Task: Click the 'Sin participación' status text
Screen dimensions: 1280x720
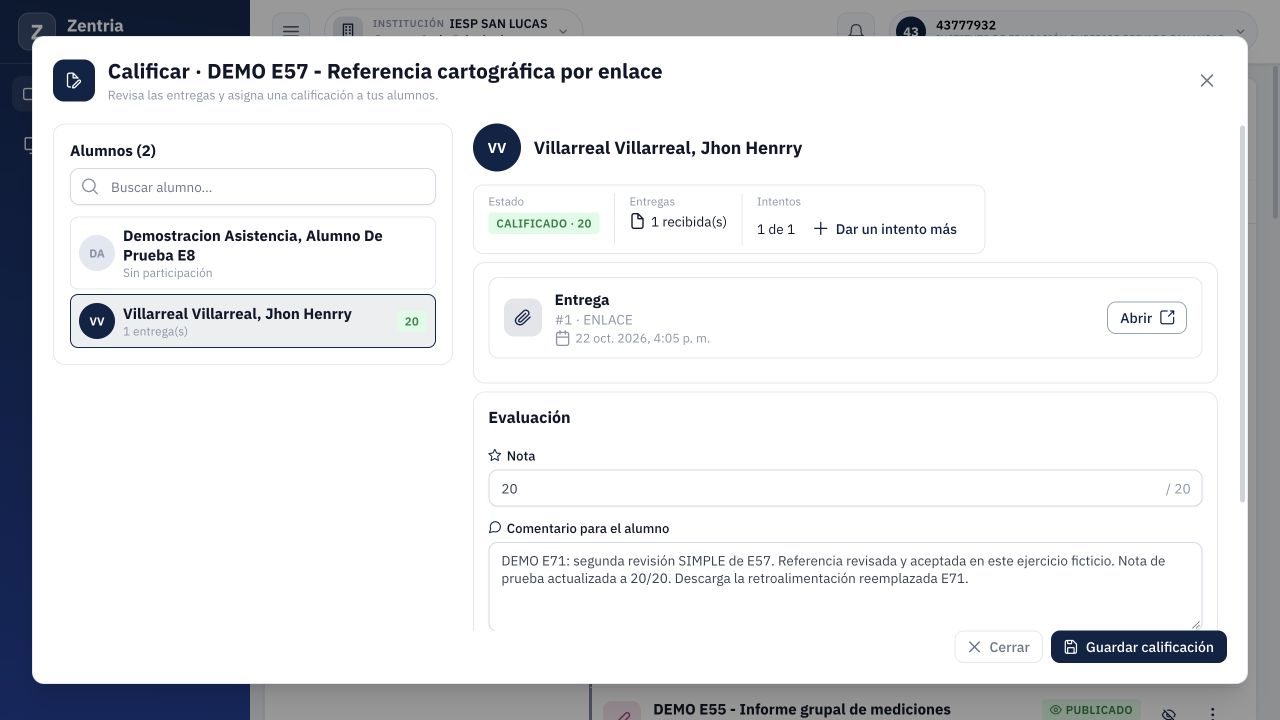Action: (x=167, y=273)
